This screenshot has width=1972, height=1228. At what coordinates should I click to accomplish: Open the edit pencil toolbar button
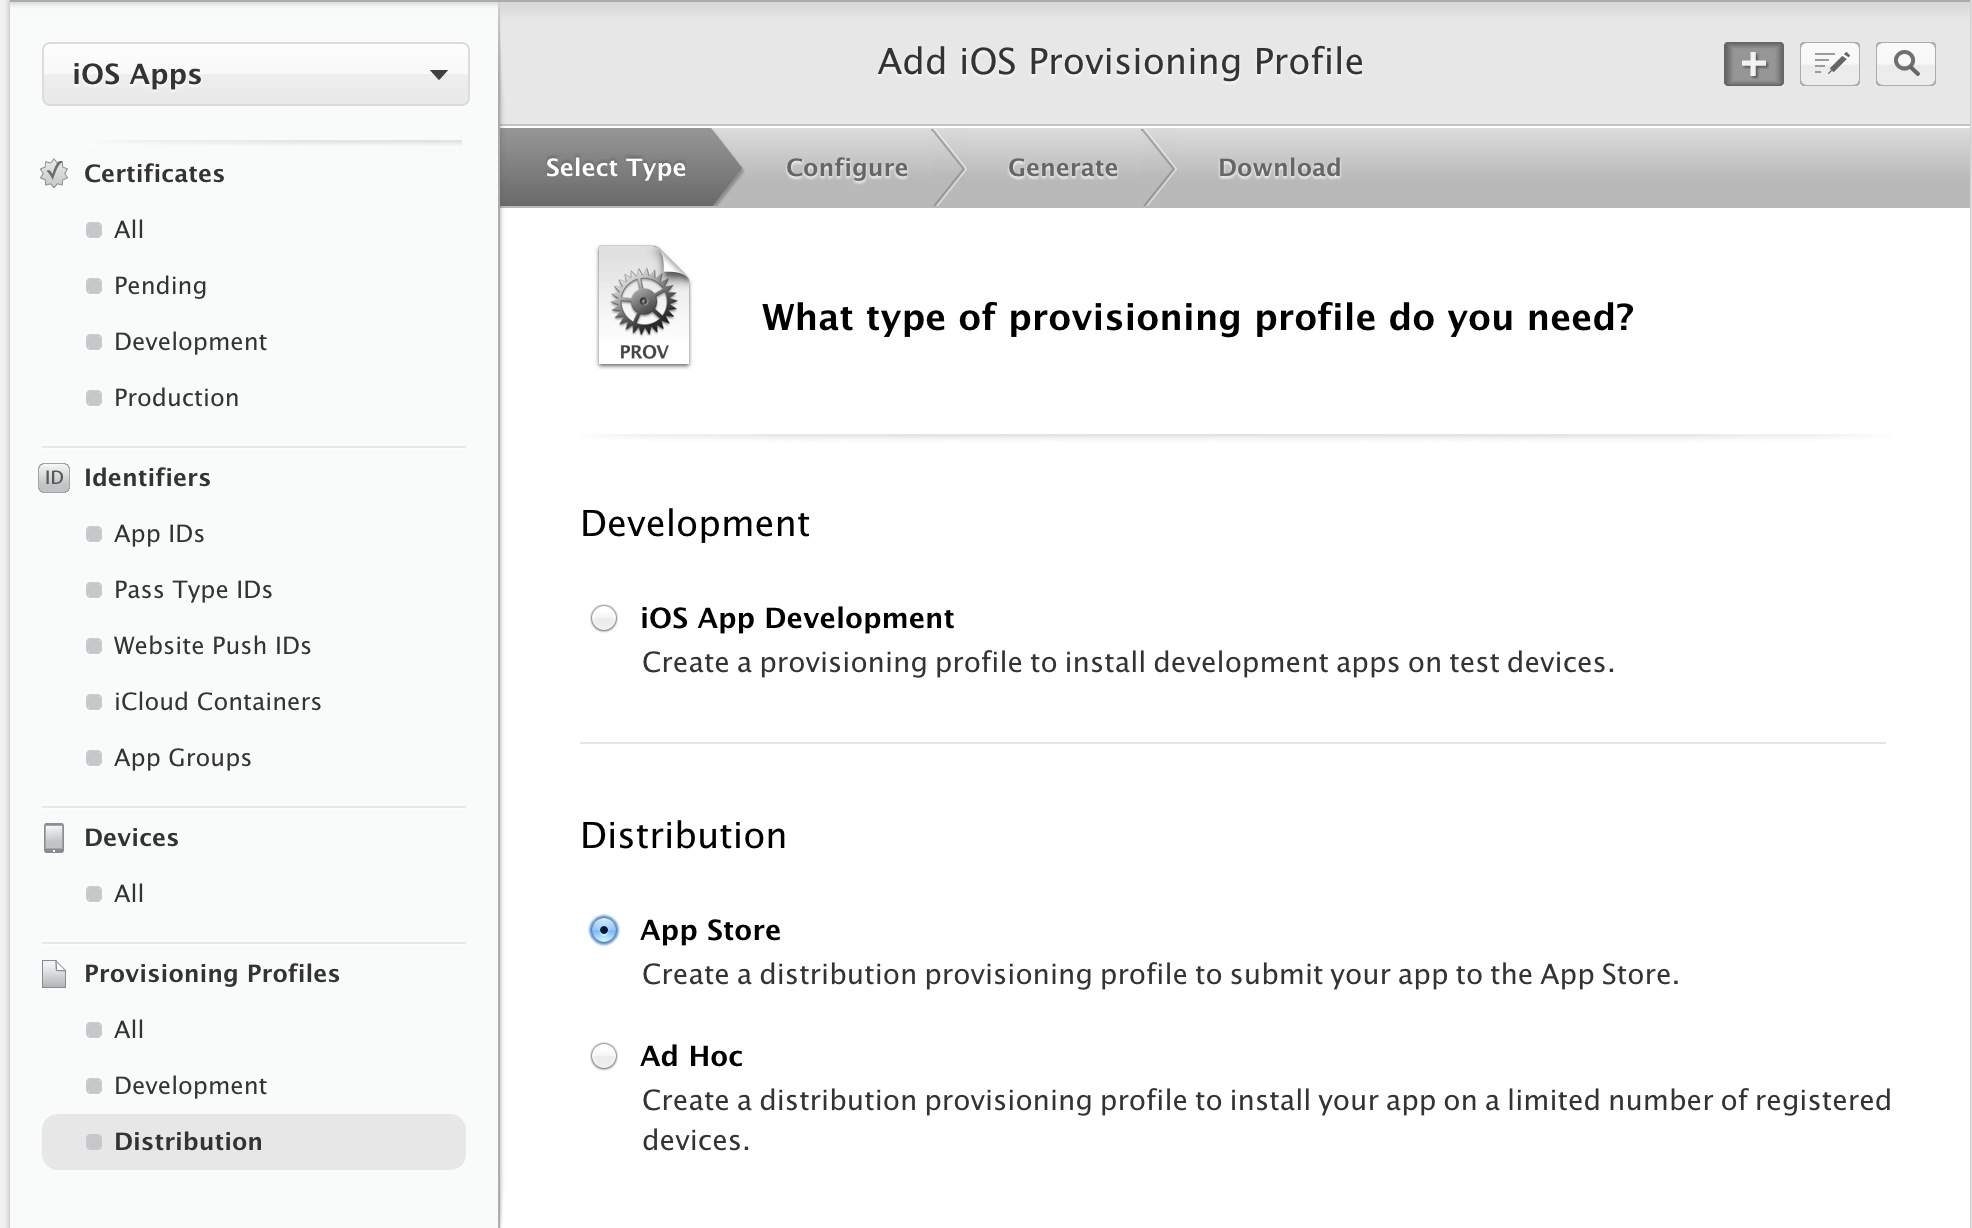tap(1829, 64)
